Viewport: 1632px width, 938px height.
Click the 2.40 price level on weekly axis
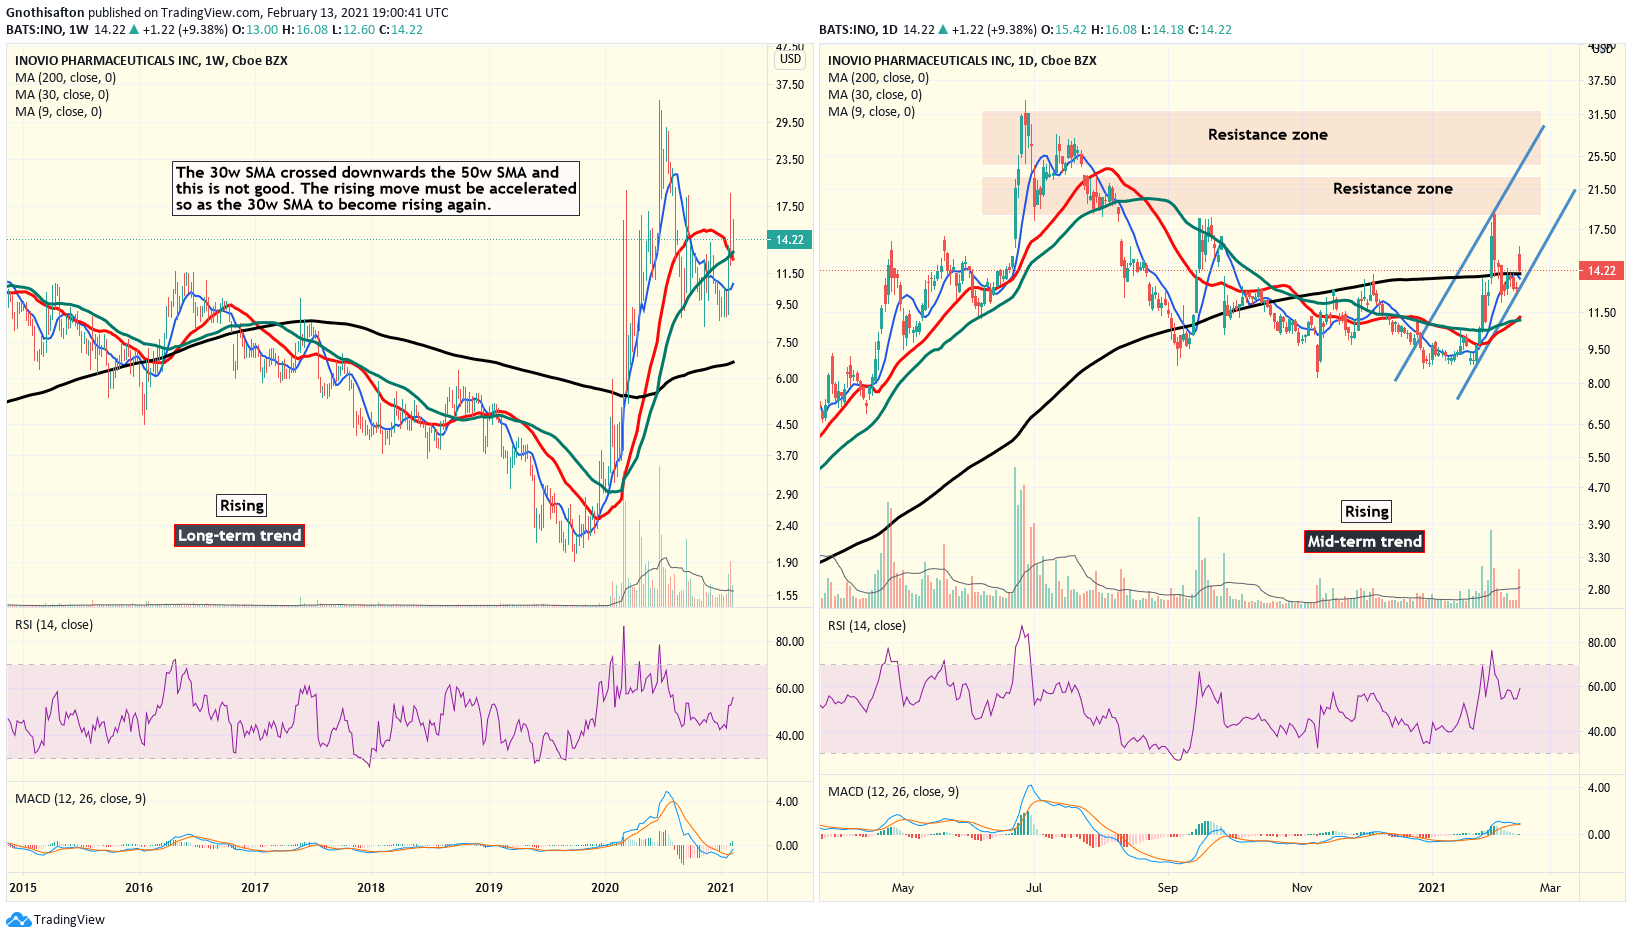[787, 526]
